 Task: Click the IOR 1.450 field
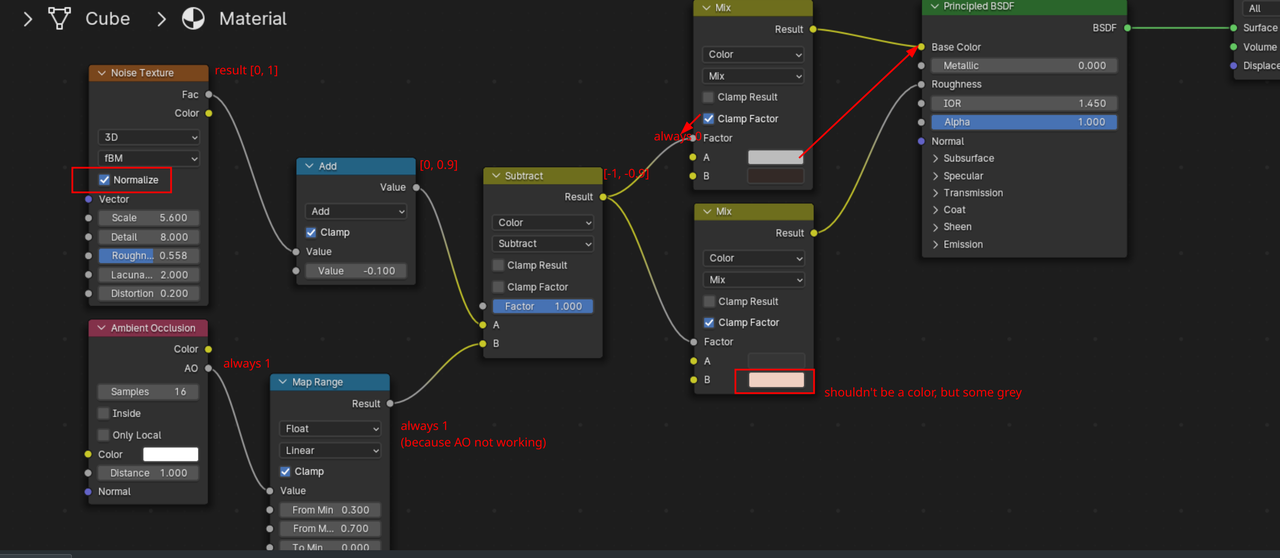pyautogui.click(x=1024, y=103)
